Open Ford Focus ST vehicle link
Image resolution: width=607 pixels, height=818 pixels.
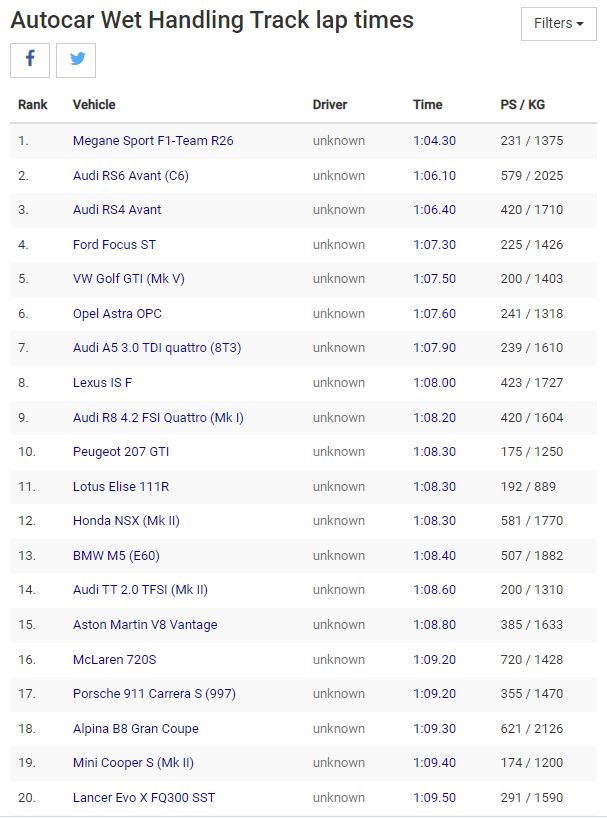point(114,245)
